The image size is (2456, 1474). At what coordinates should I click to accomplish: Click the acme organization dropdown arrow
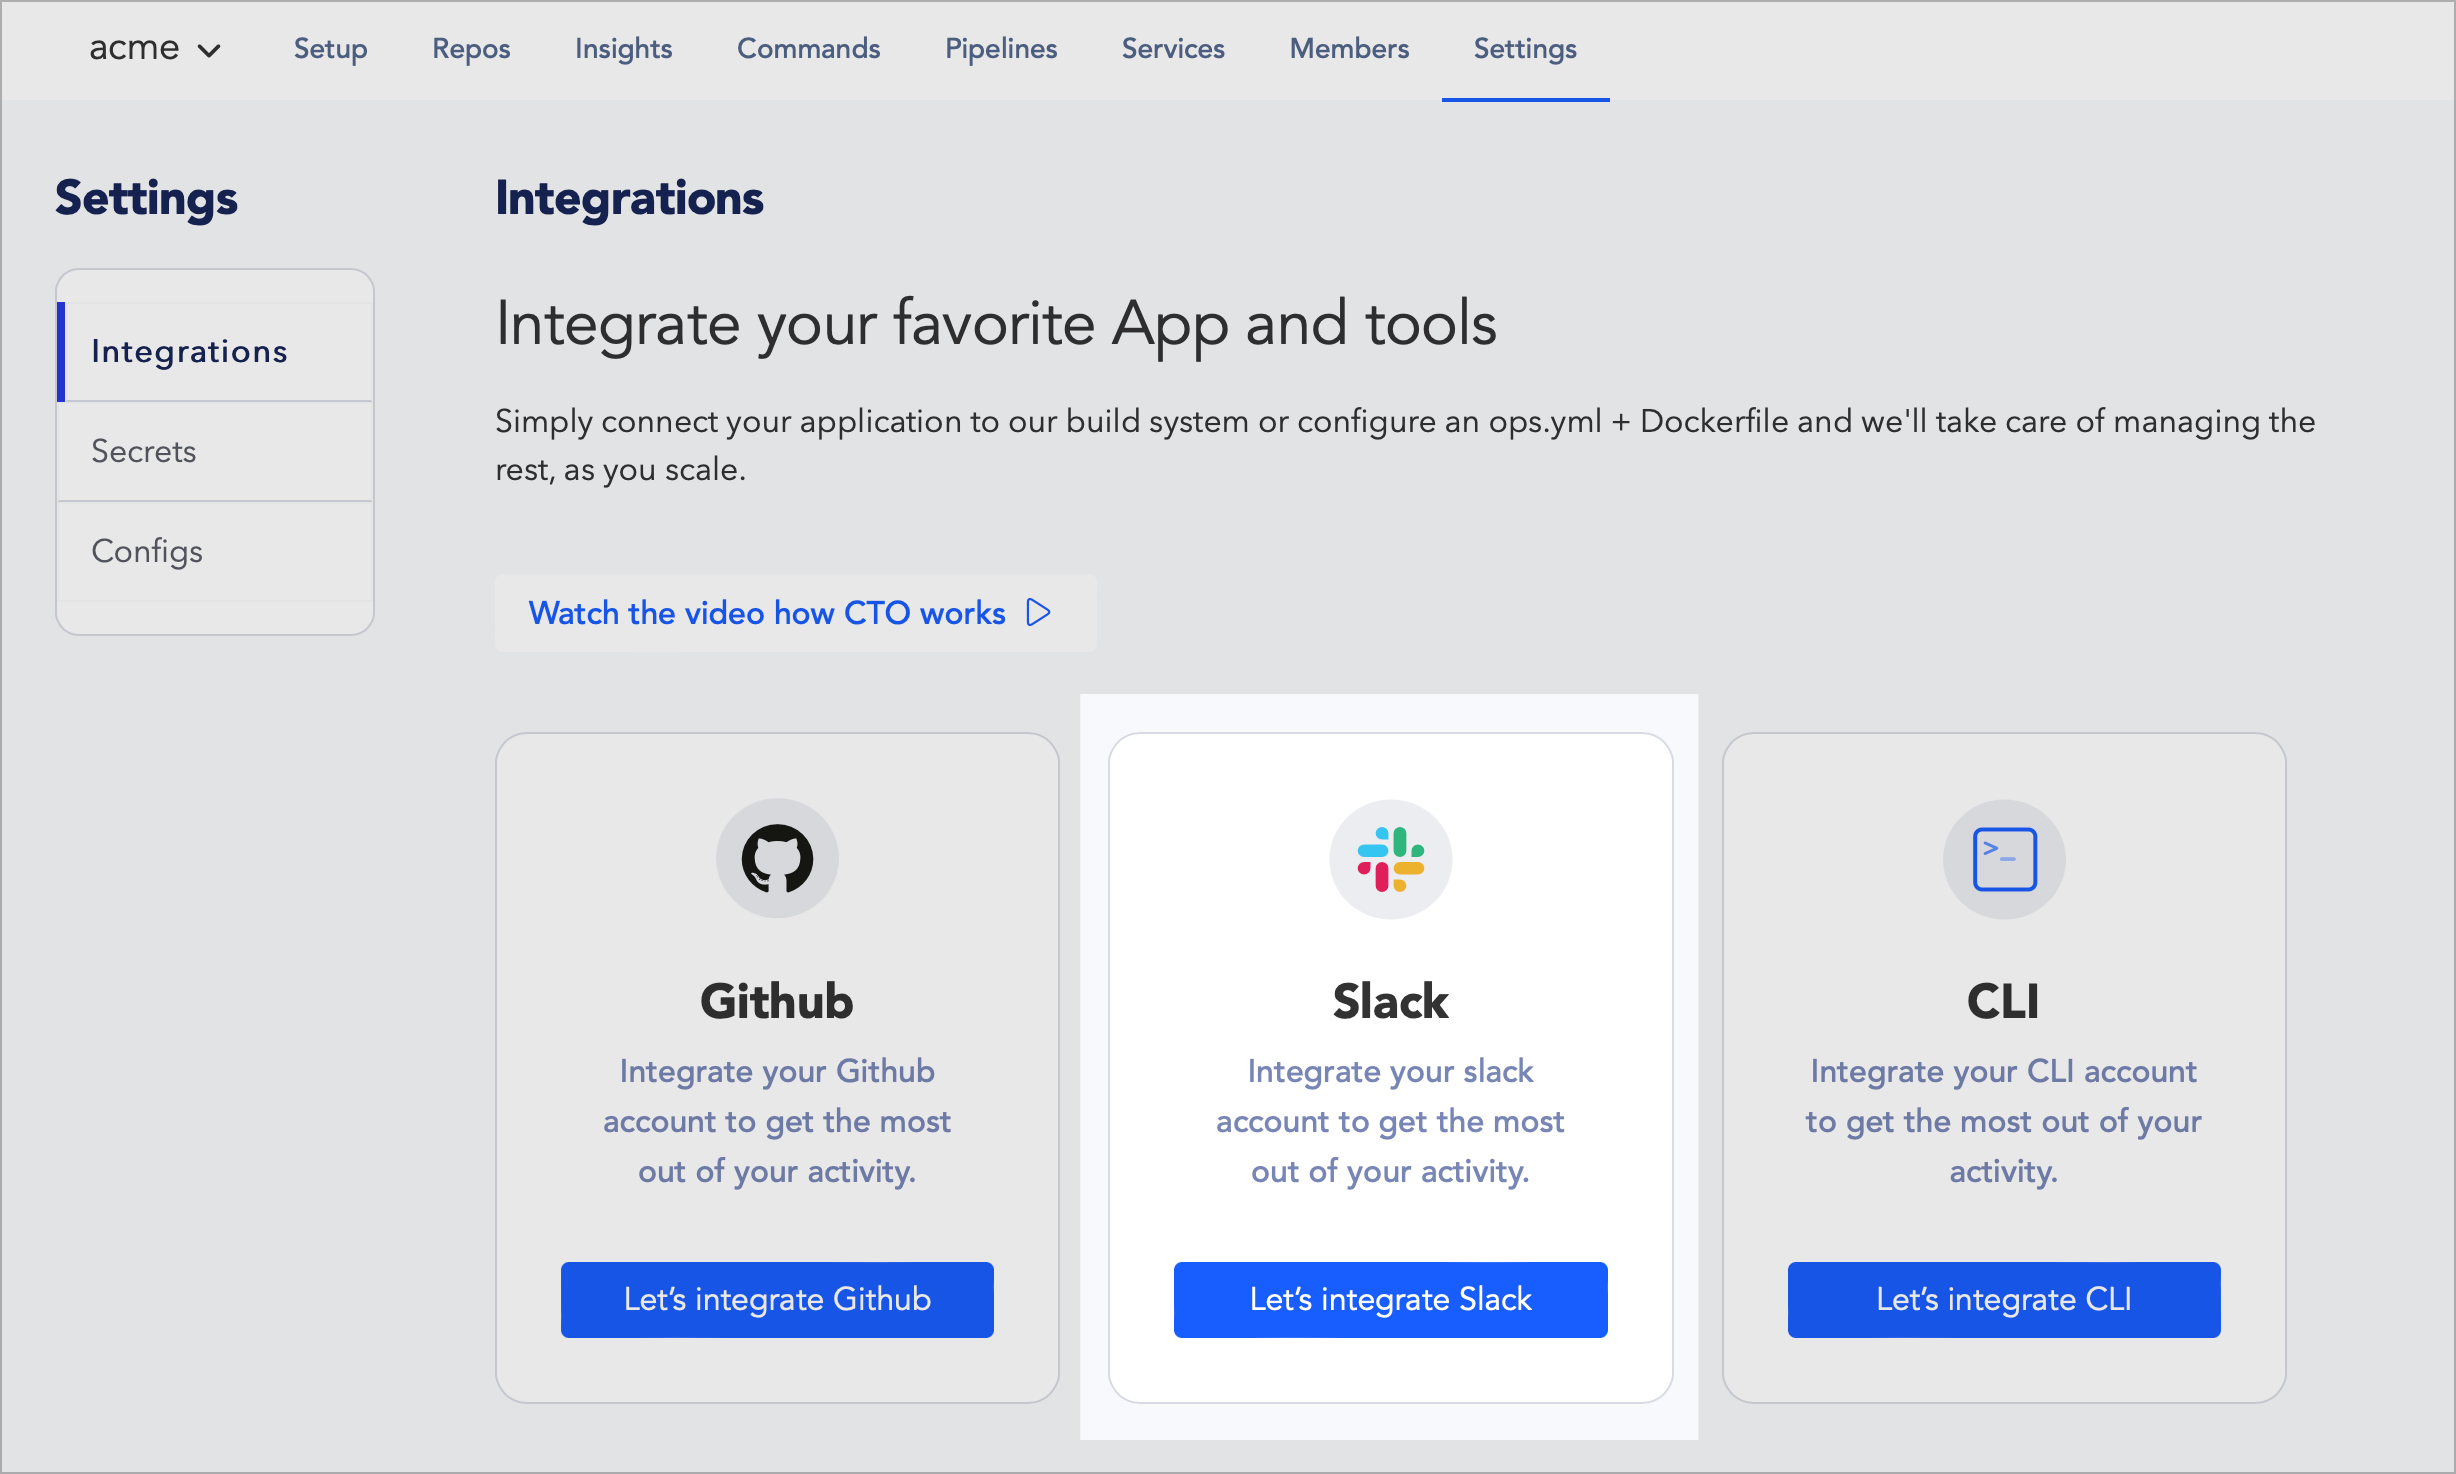(207, 49)
